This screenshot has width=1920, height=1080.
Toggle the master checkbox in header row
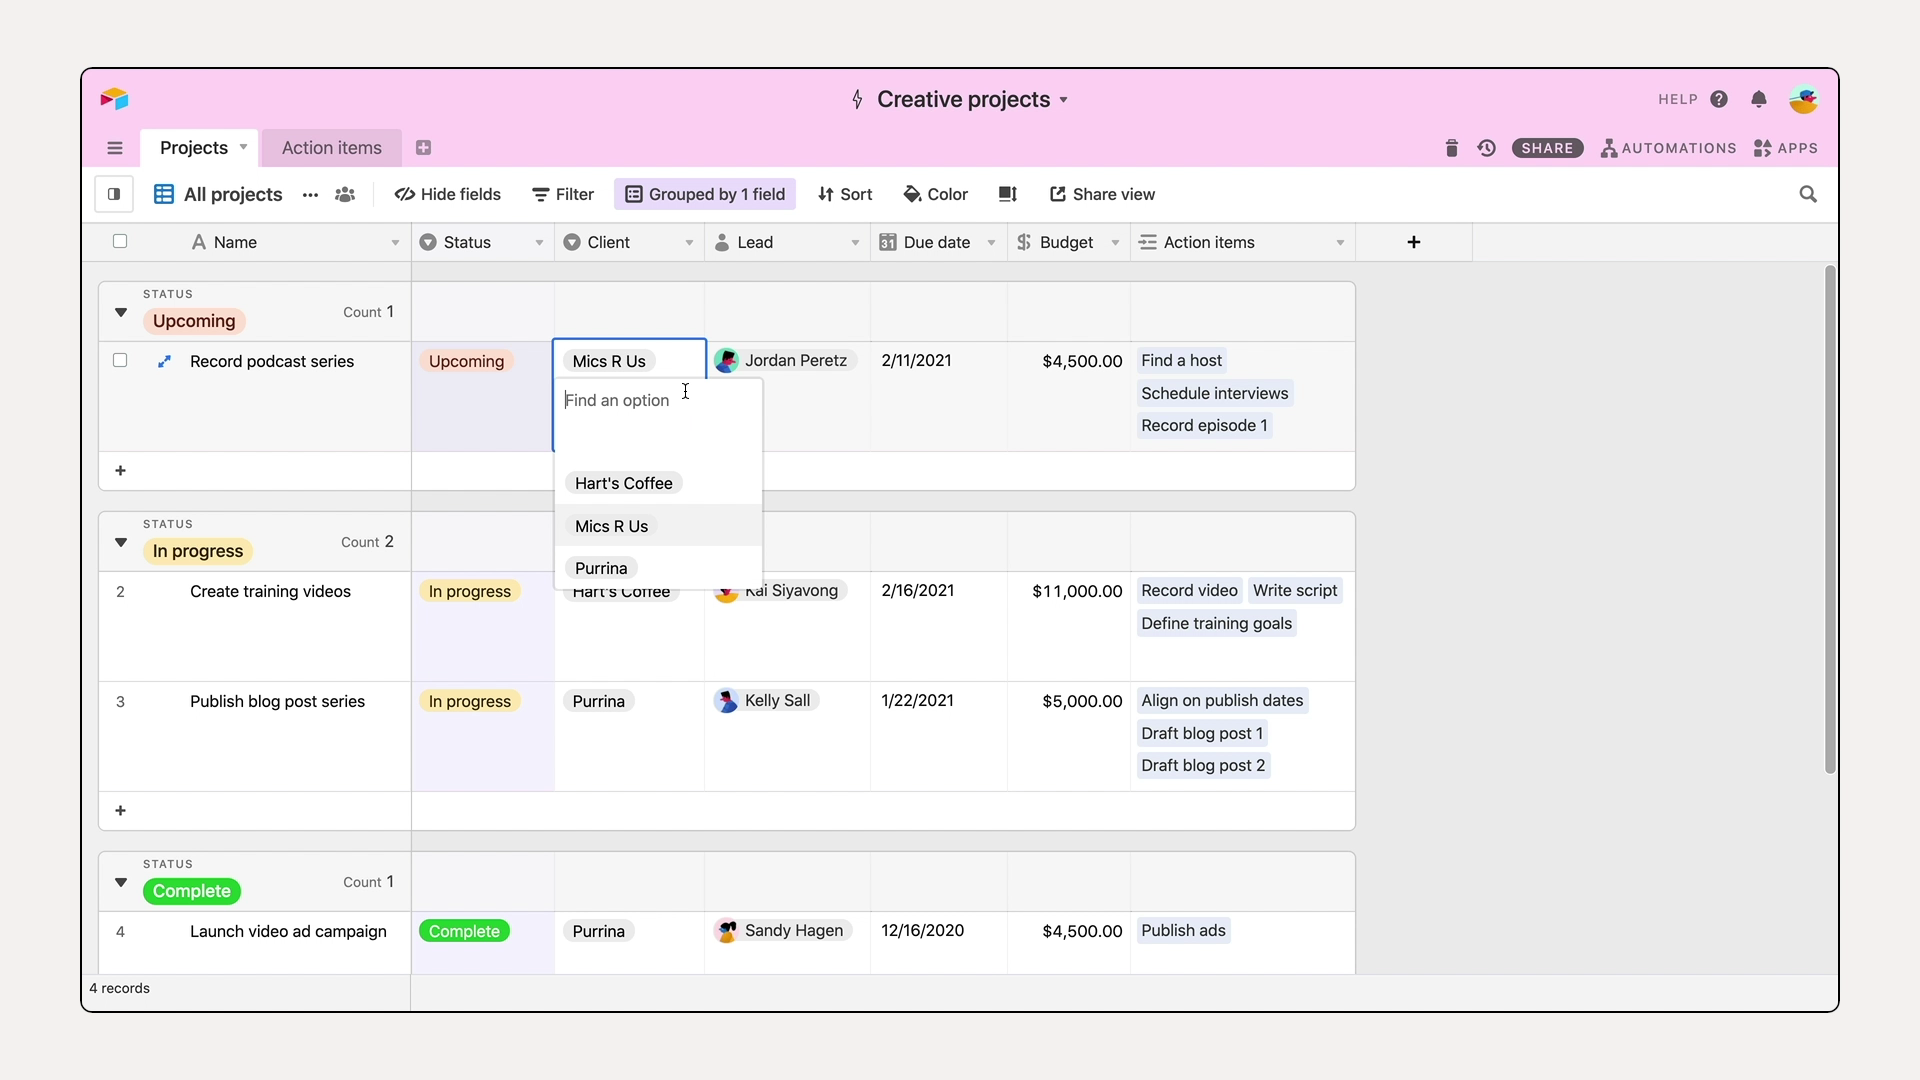coord(119,243)
